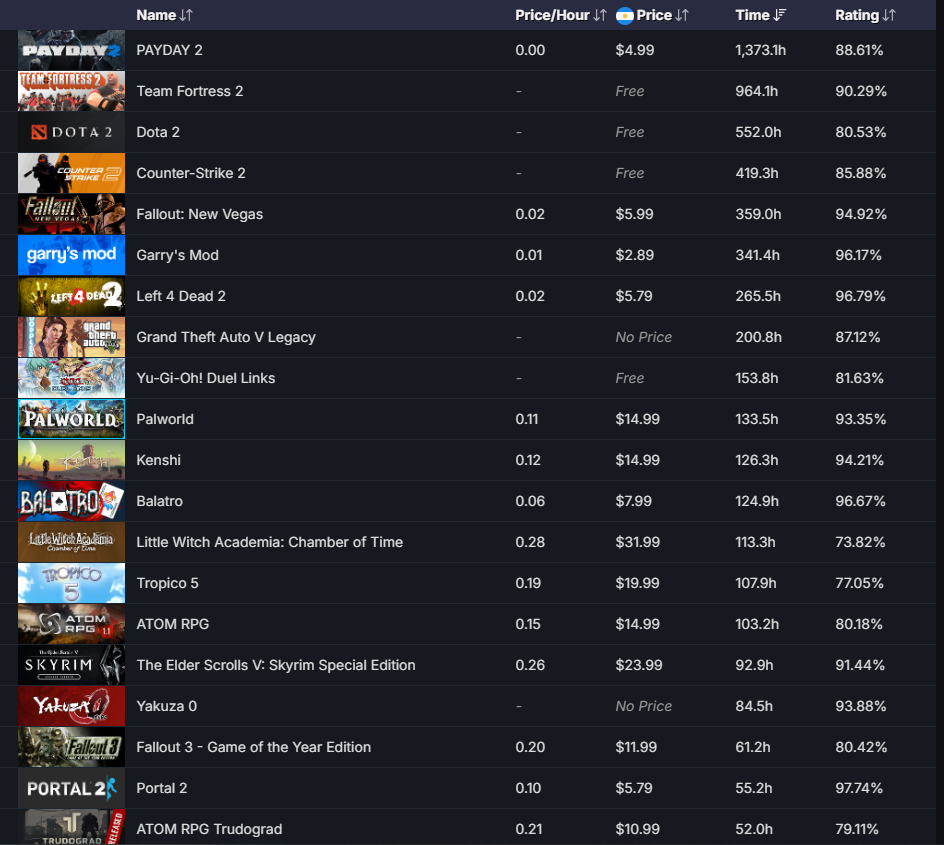The image size is (944, 845).
Task: Select the Yakuza 0 title
Action: (166, 705)
